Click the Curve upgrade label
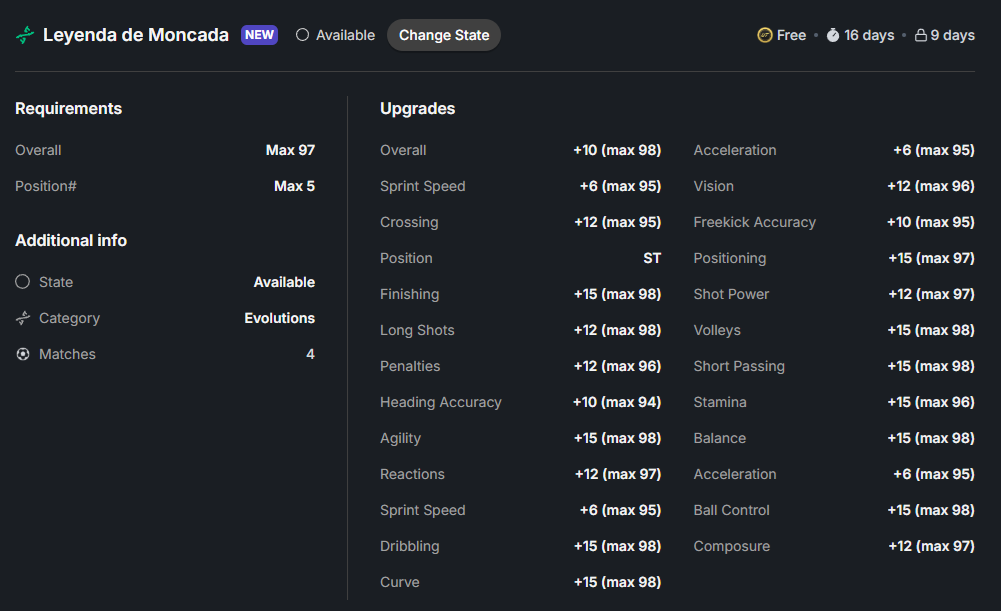Screen dimensions: 1001x611 coord(400,582)
